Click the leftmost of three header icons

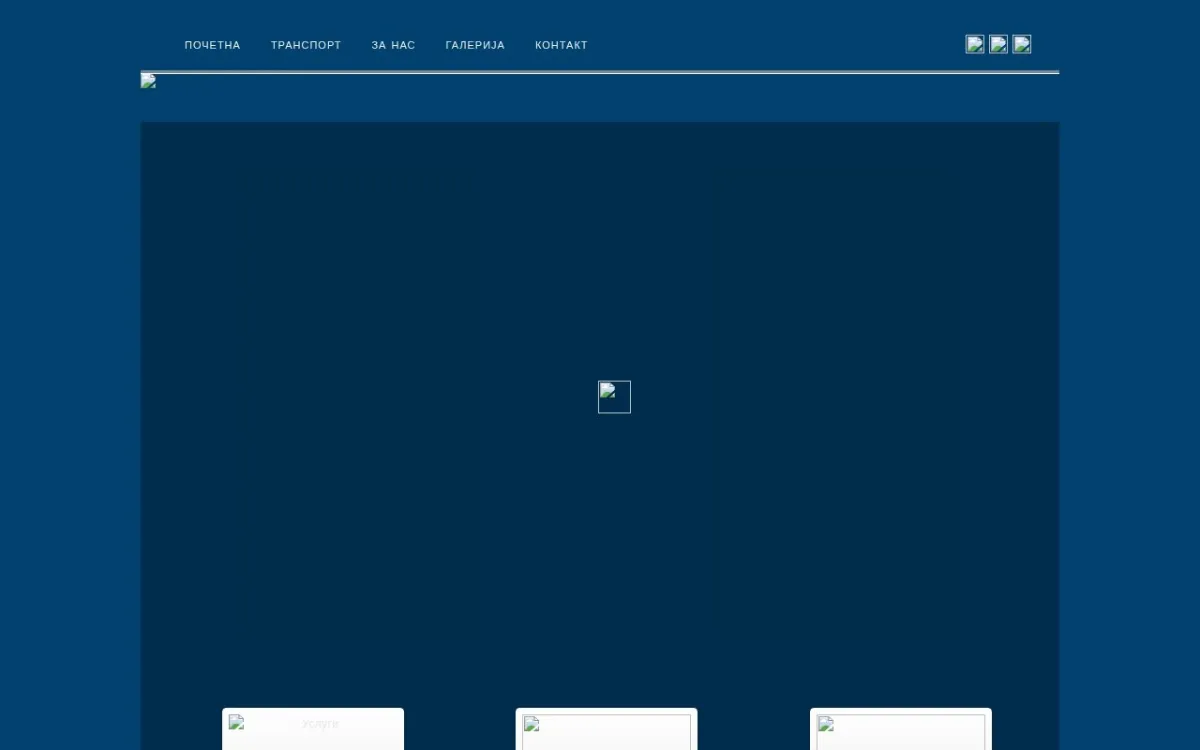pos(975,44)
